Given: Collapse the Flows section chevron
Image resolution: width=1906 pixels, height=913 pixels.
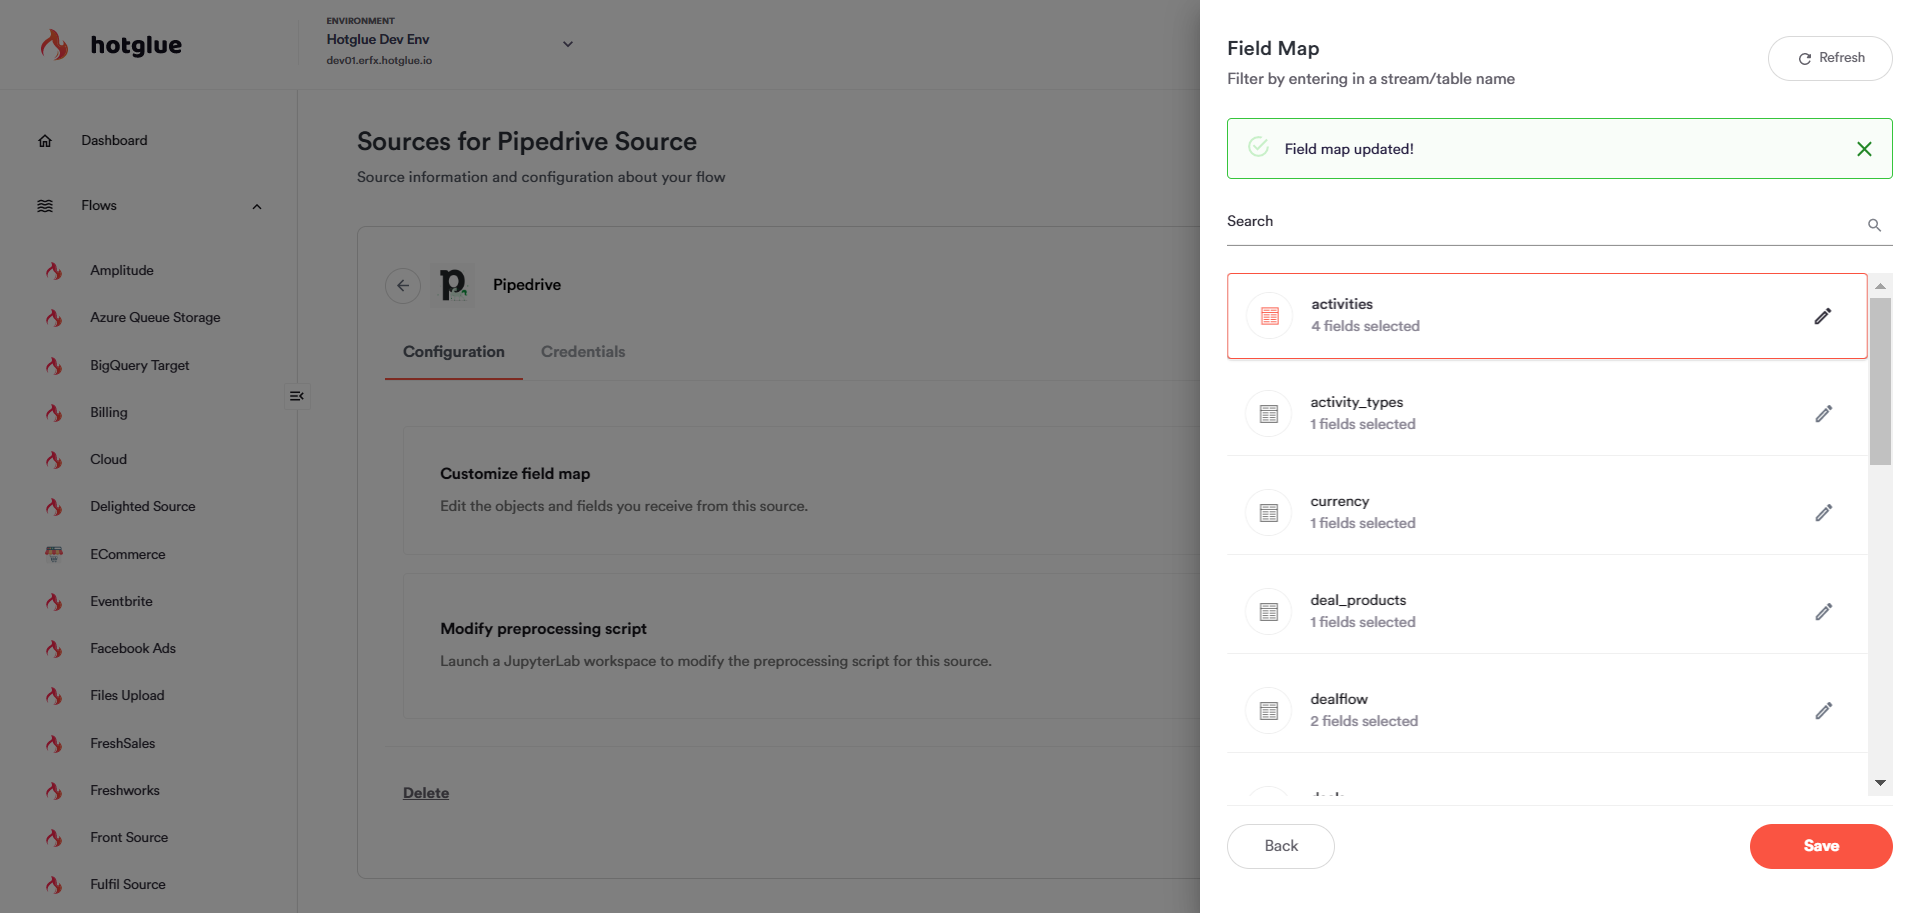Looking at the screenshot, I should pos(257,207).
